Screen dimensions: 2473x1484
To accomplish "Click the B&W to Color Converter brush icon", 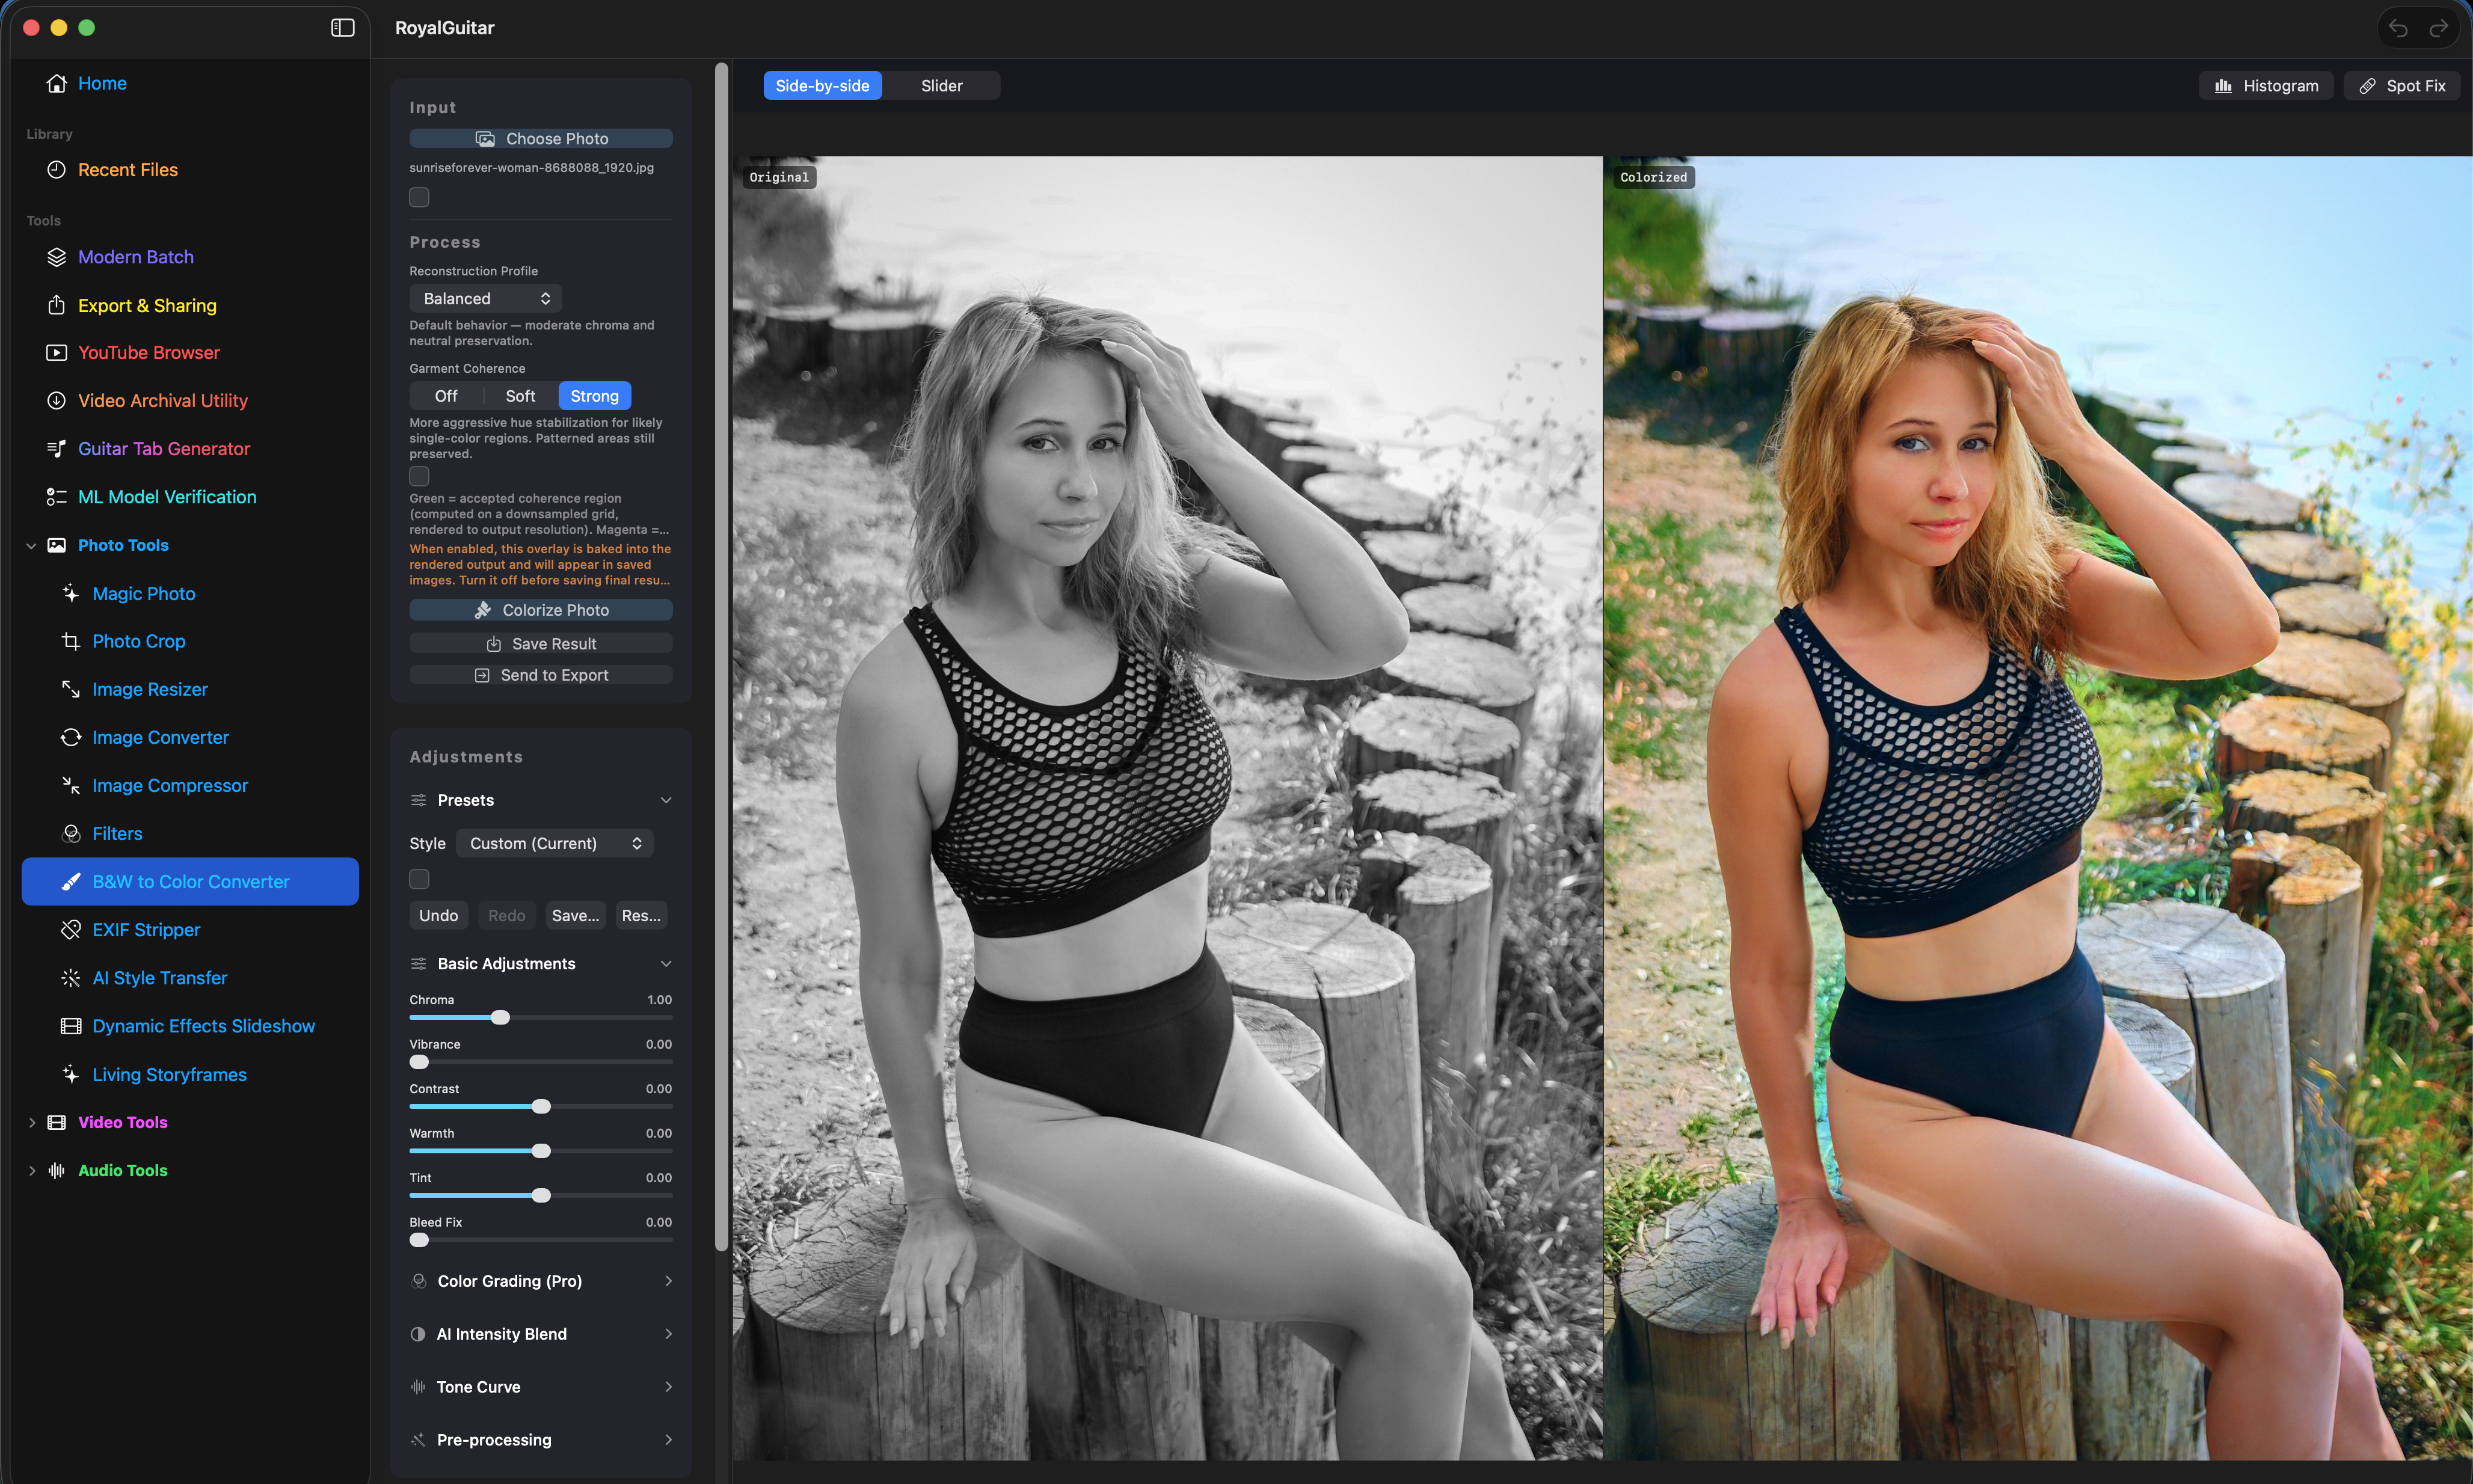I will (x=71, y=882).
